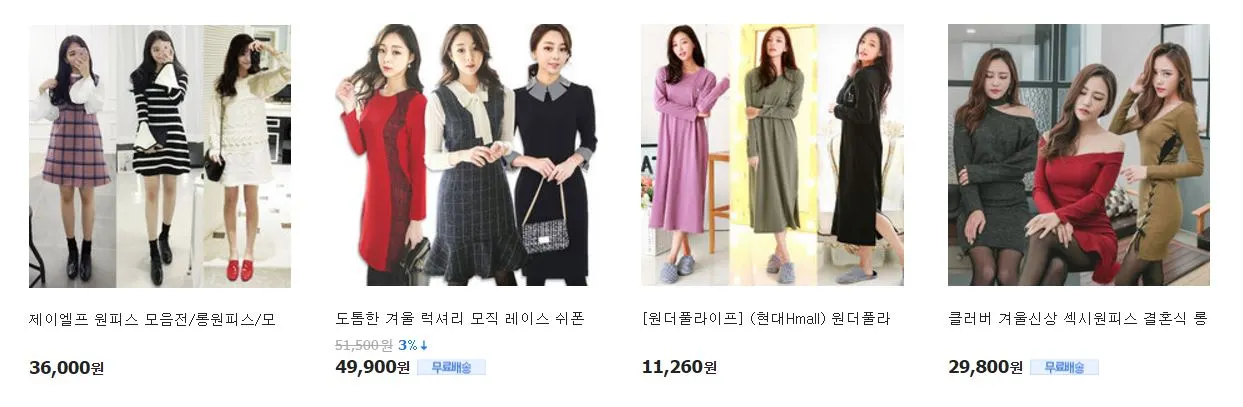
Task: Click the 49,900원 sale price
Action: (x=373, y=367)
